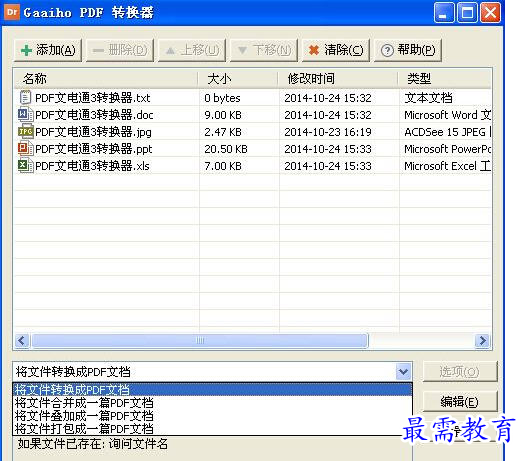Click date cell 2014-10-23 16:19
Screen dimensions: 524x461
pyautogui.click(x=328, y=132)
